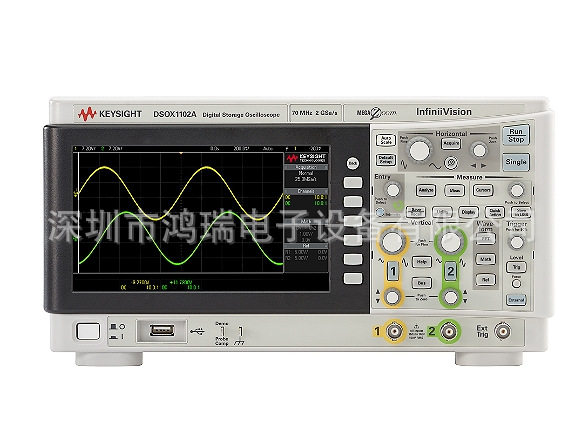Click the yellow channel 1 BNC input
The height and width of the screenshot is (441, 586).
[395, 331]
